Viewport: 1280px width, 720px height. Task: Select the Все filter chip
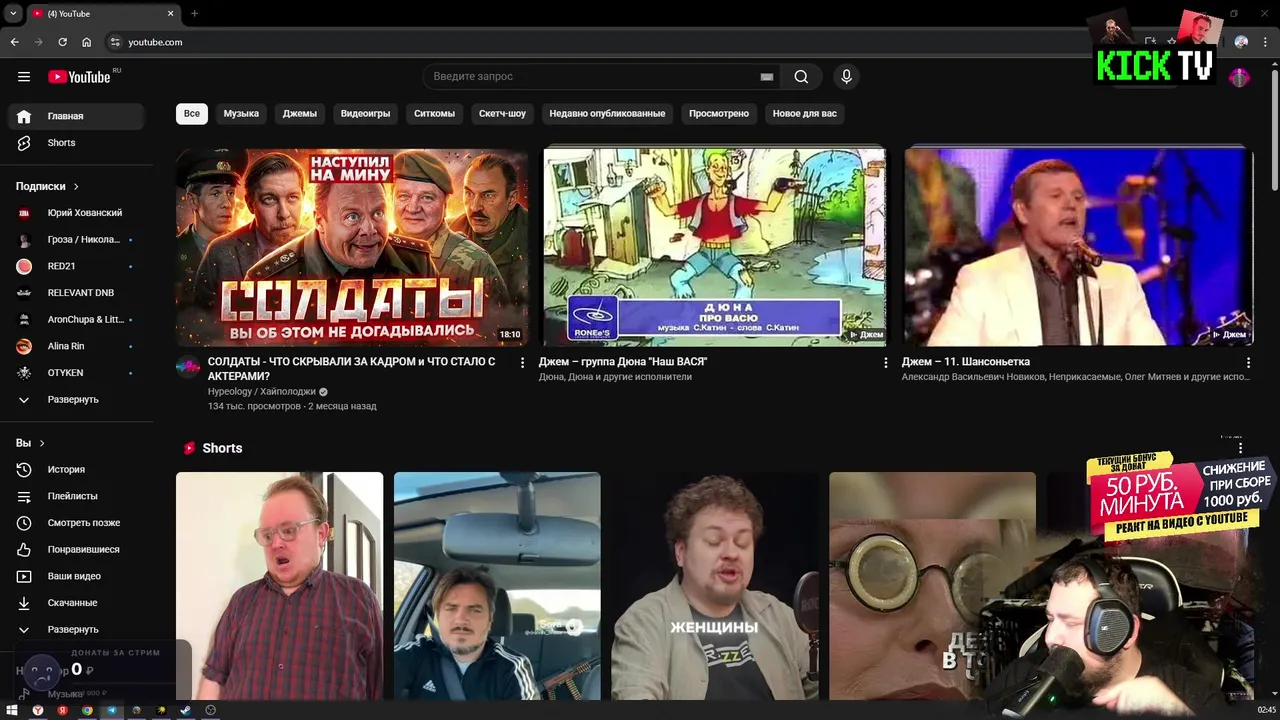(192, 113)
